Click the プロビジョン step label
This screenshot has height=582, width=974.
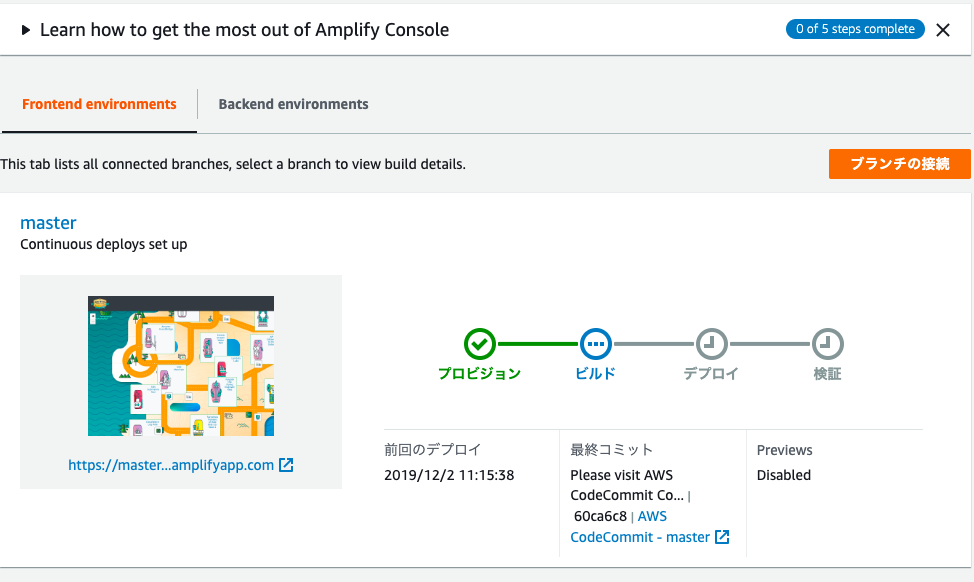coord(480,373)
